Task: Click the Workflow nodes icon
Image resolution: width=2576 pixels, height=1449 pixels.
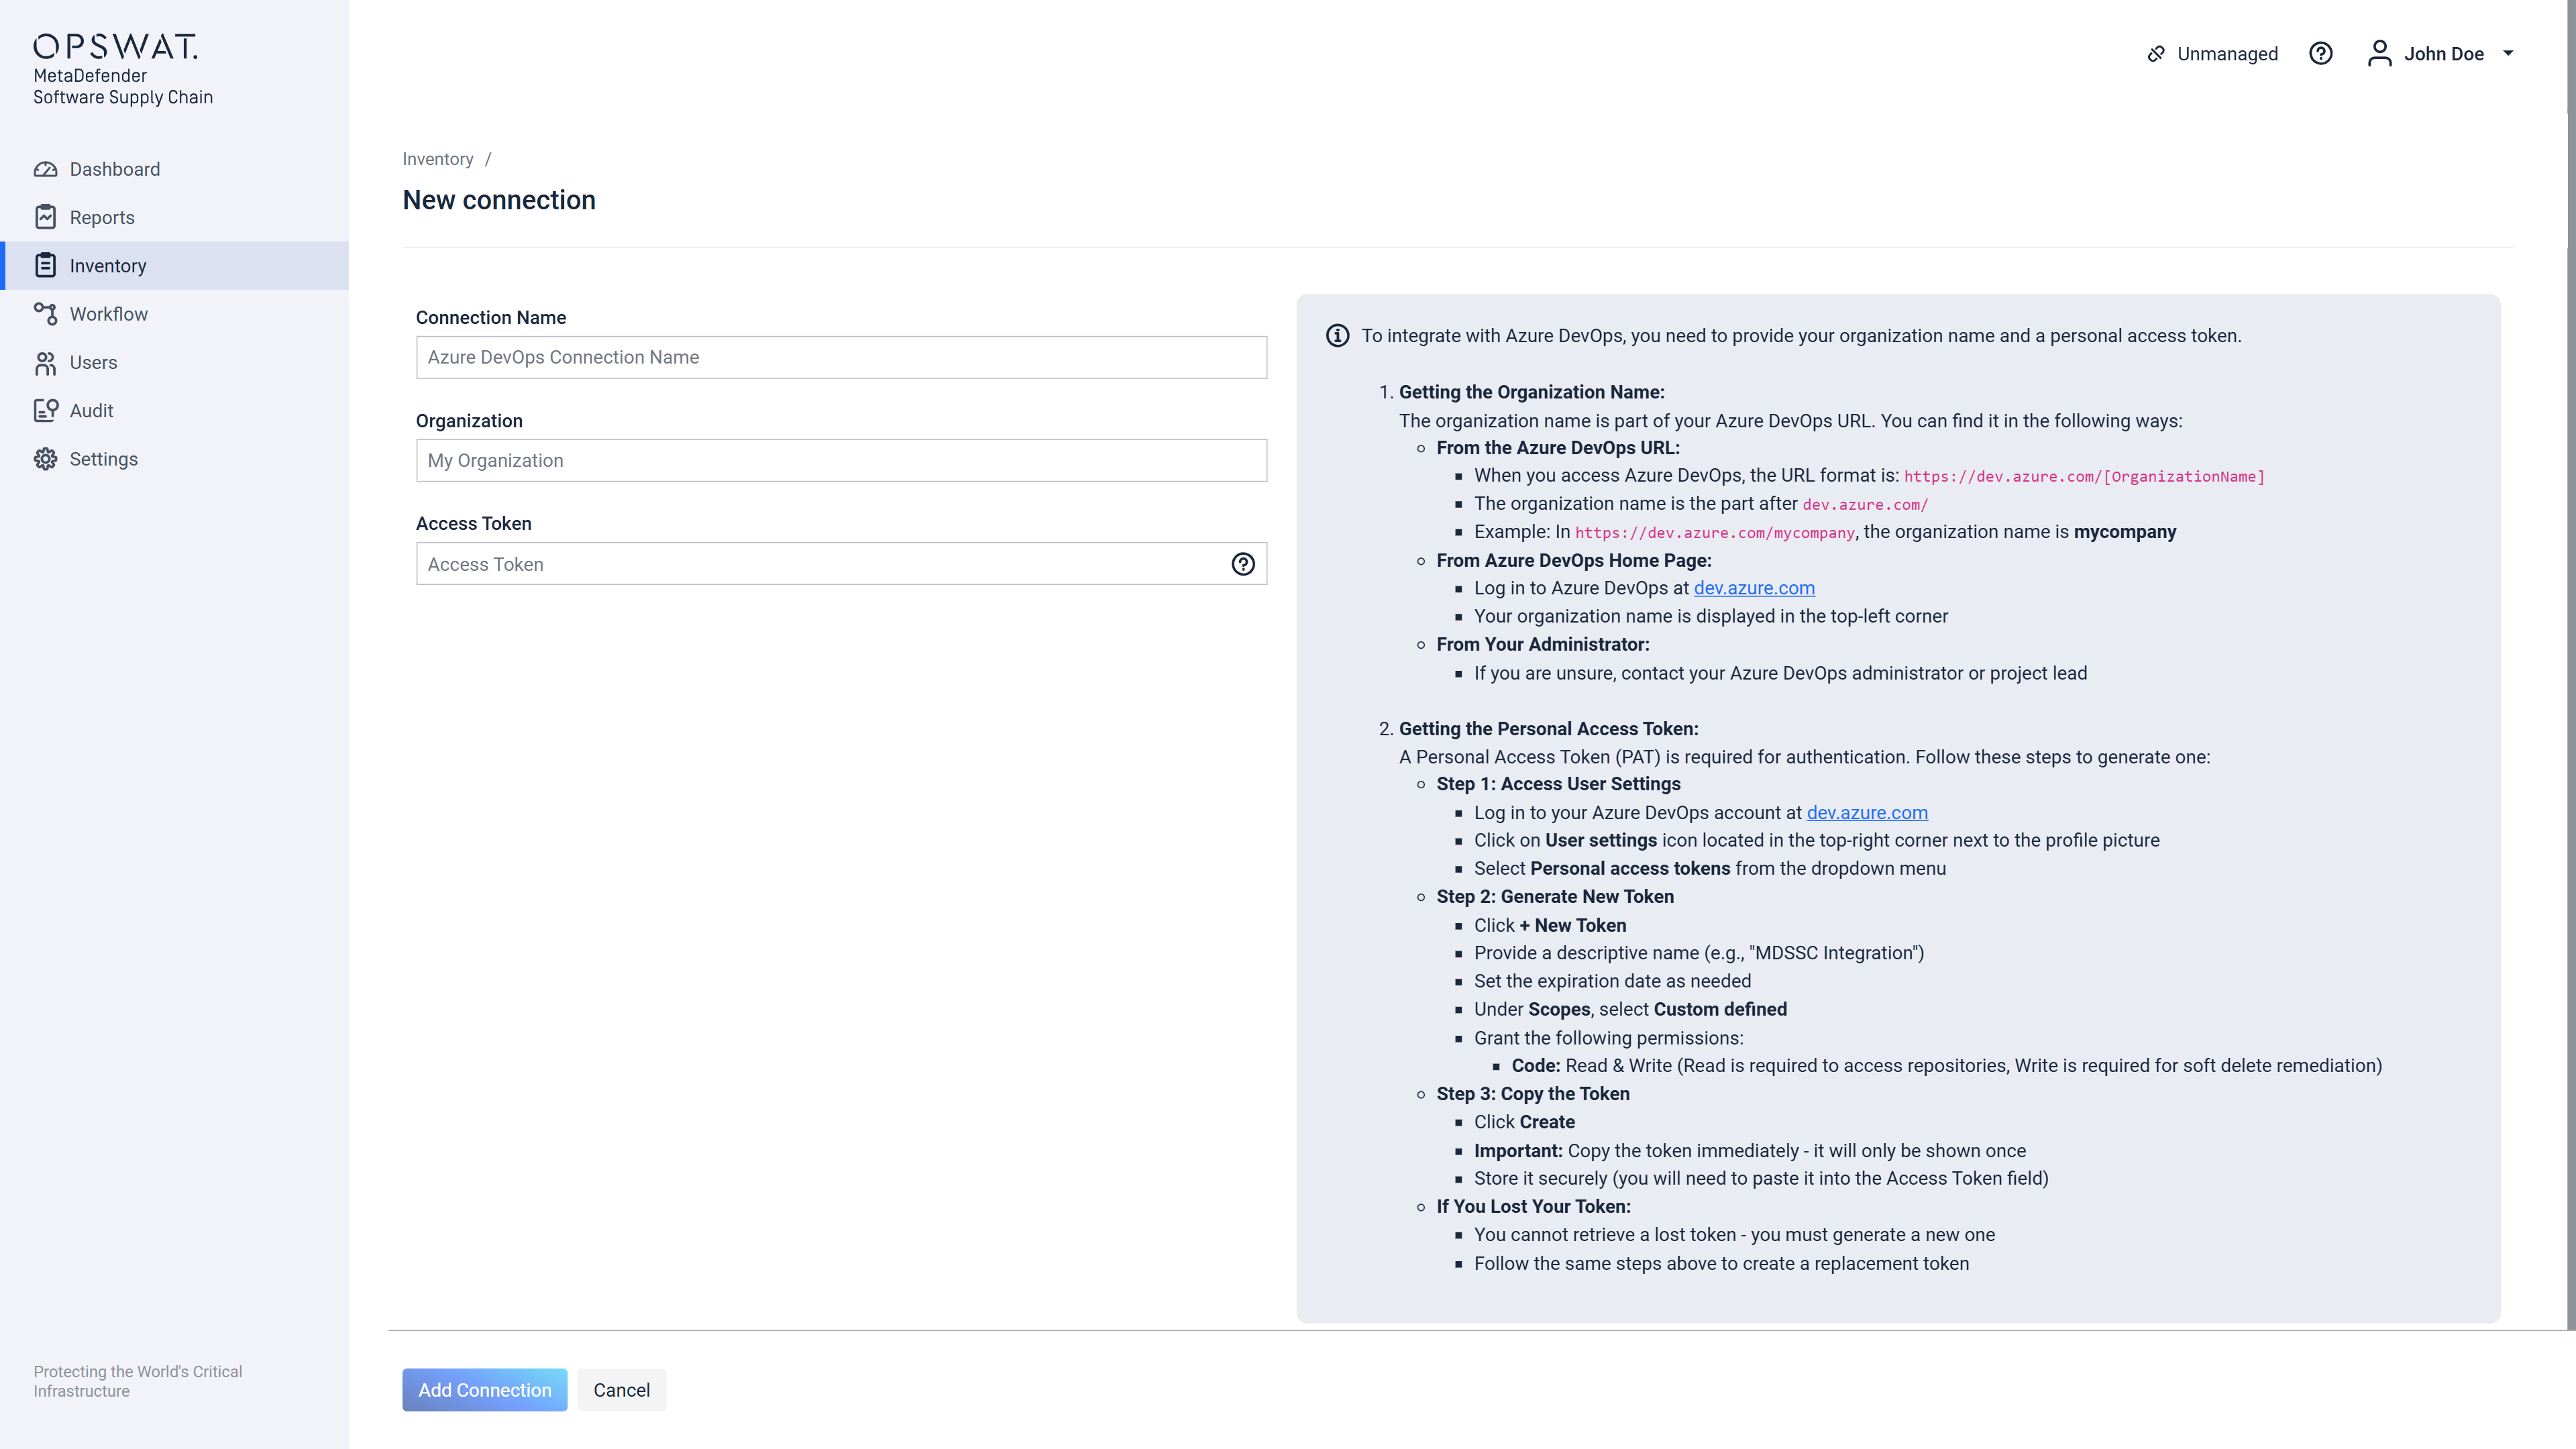Action: pyautogui.click(x=45, y=314)
